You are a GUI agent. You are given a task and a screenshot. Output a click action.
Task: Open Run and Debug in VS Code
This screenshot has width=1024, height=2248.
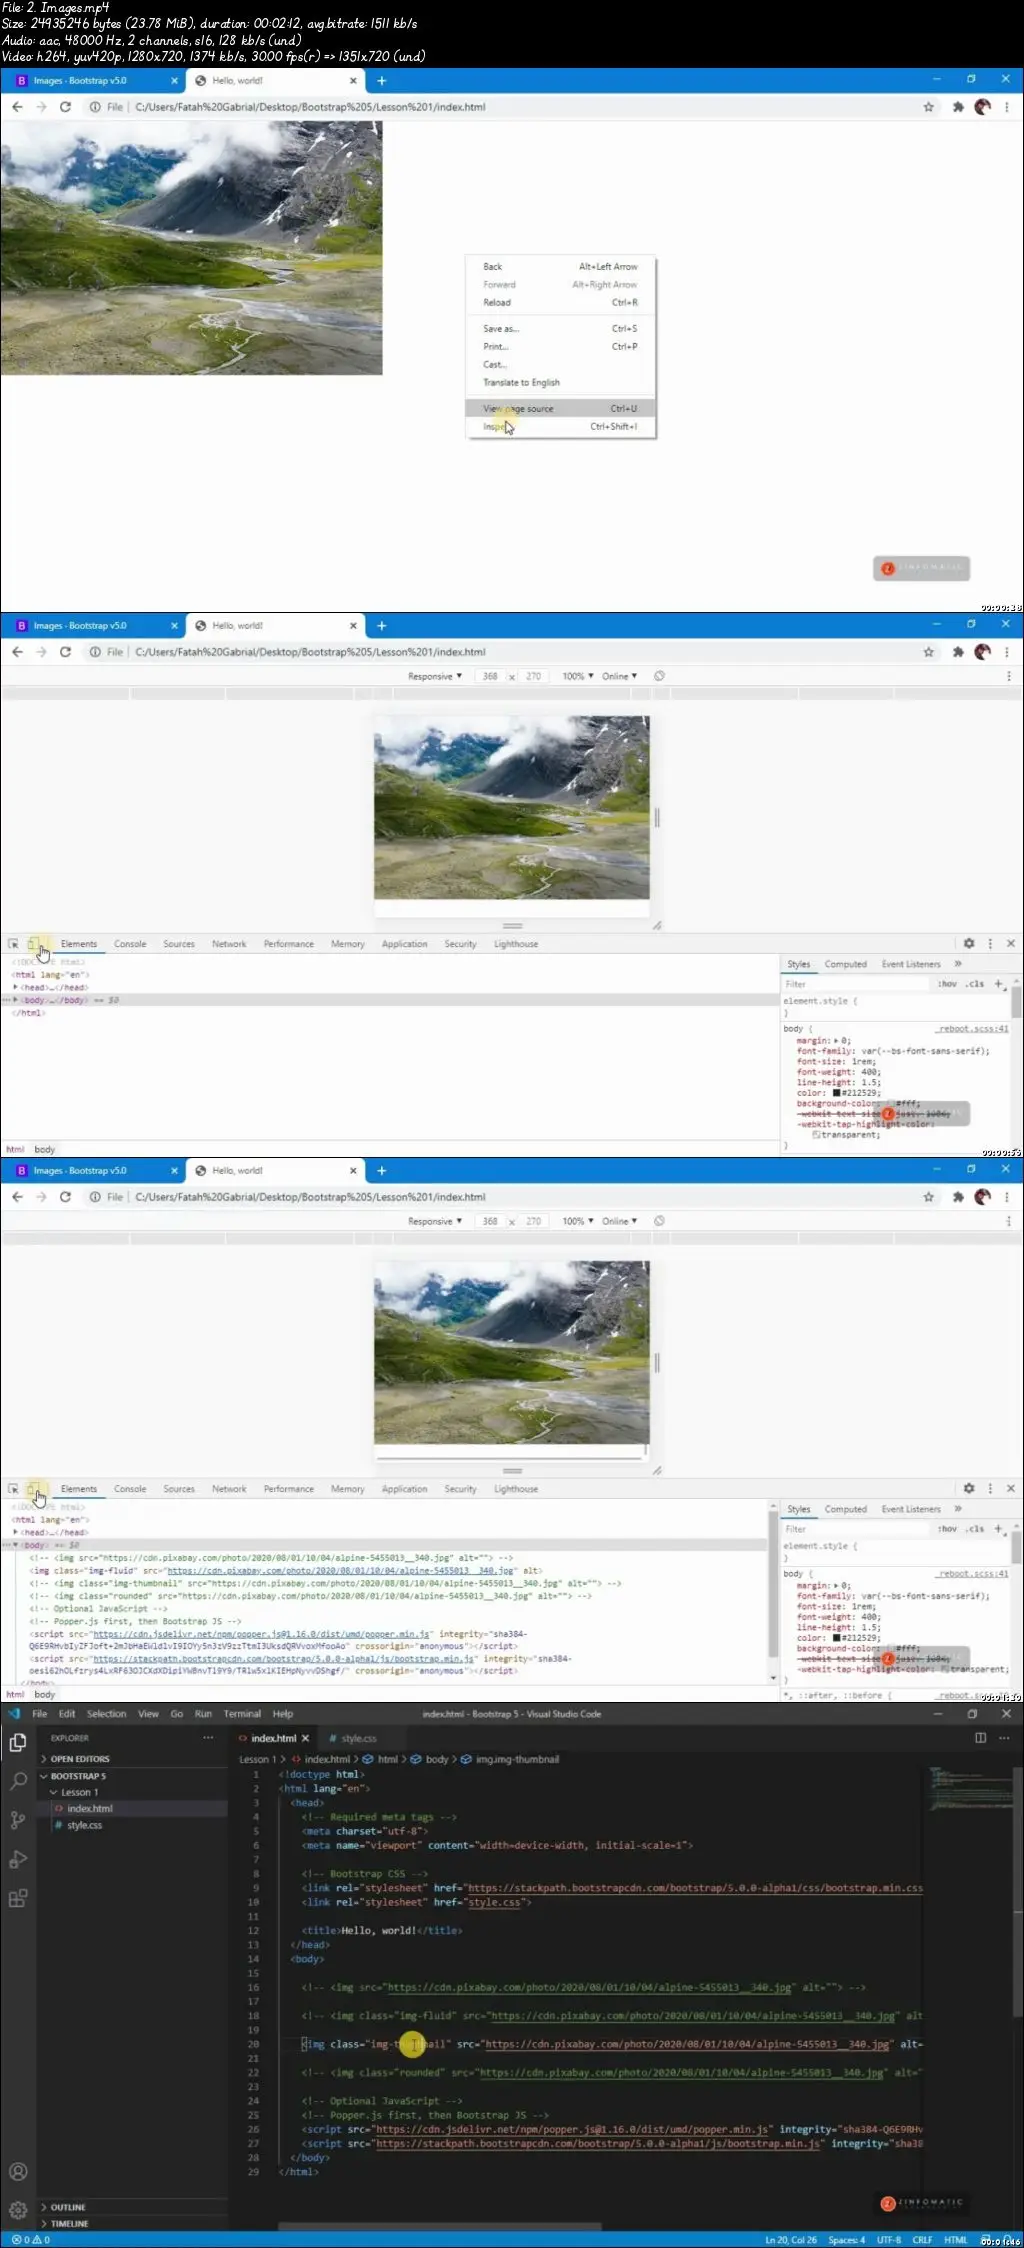pyautogui.click(x=18, y=1859)
